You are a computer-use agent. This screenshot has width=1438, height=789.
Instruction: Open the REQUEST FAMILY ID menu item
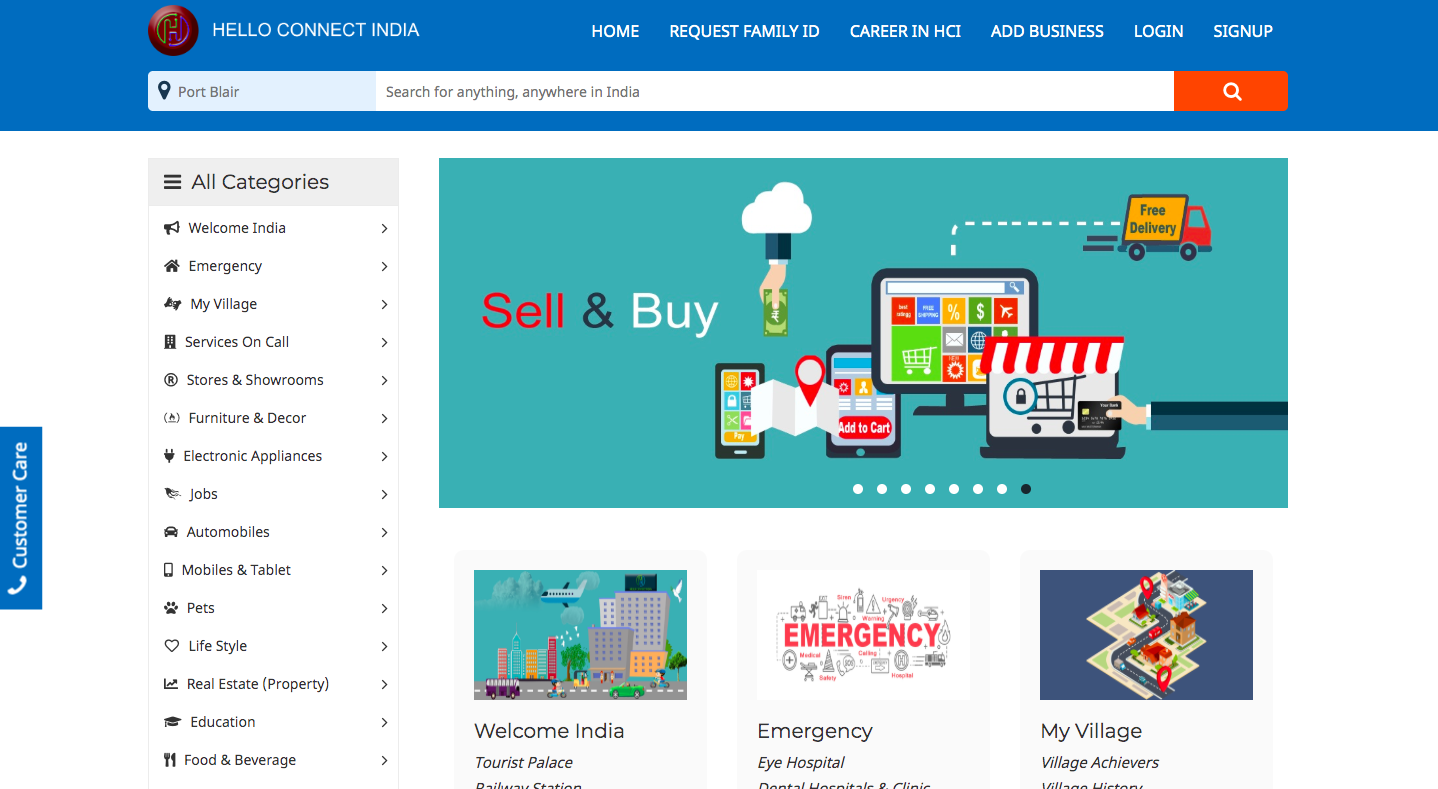click(x=744, y=31)
